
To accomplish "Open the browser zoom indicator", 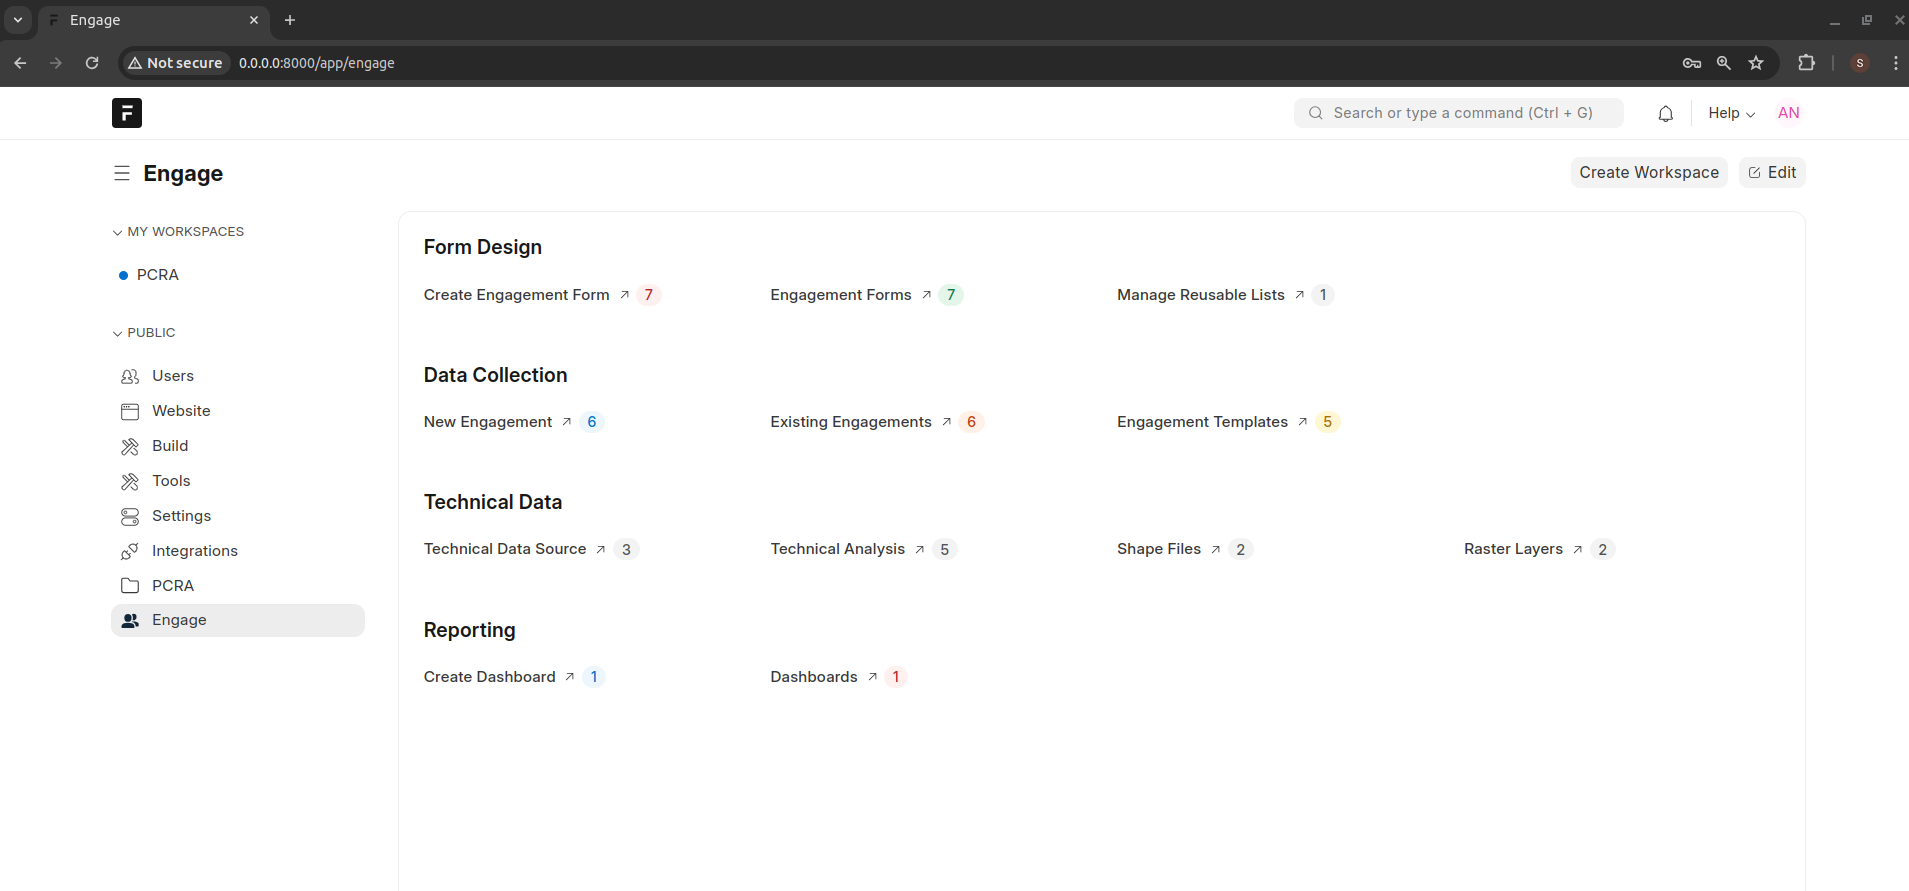I will point(1724,63).
